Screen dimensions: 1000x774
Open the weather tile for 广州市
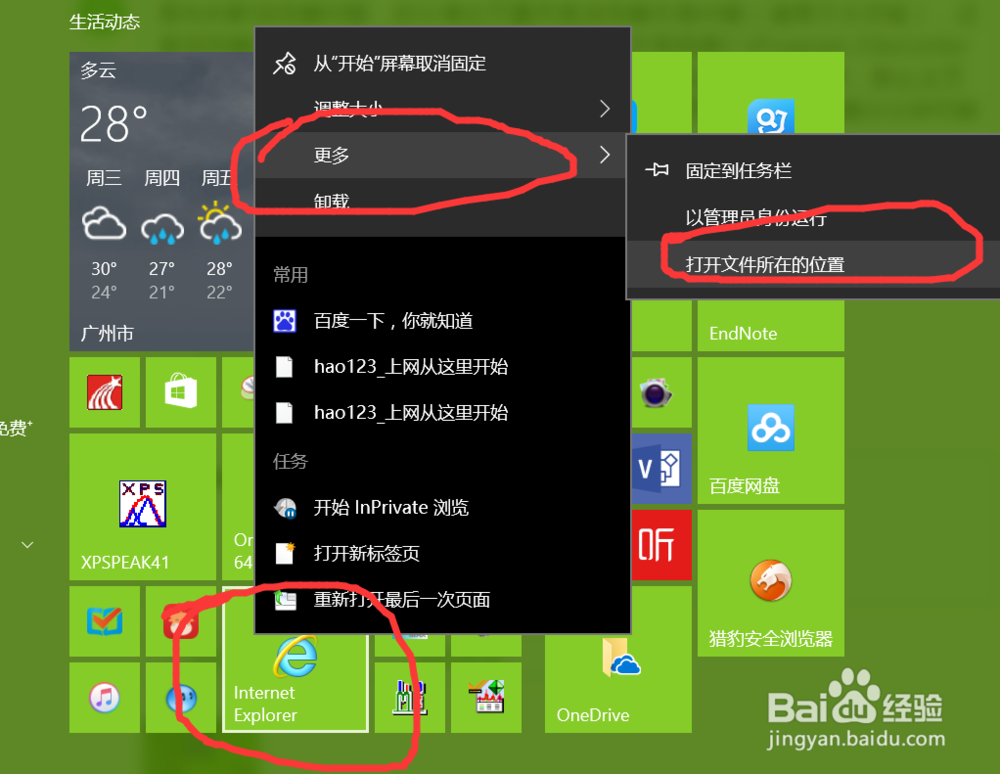click(162, 201)
